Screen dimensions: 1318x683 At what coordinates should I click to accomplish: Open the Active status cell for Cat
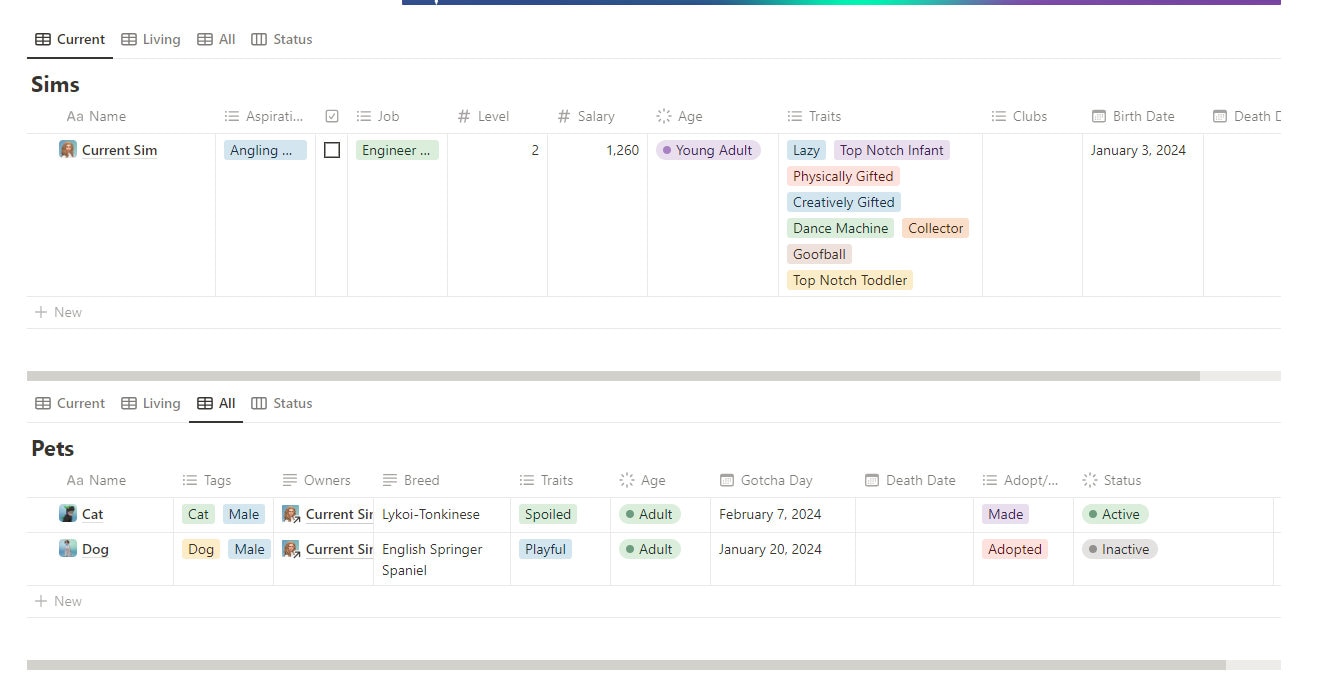click(x=1115, y=514)
